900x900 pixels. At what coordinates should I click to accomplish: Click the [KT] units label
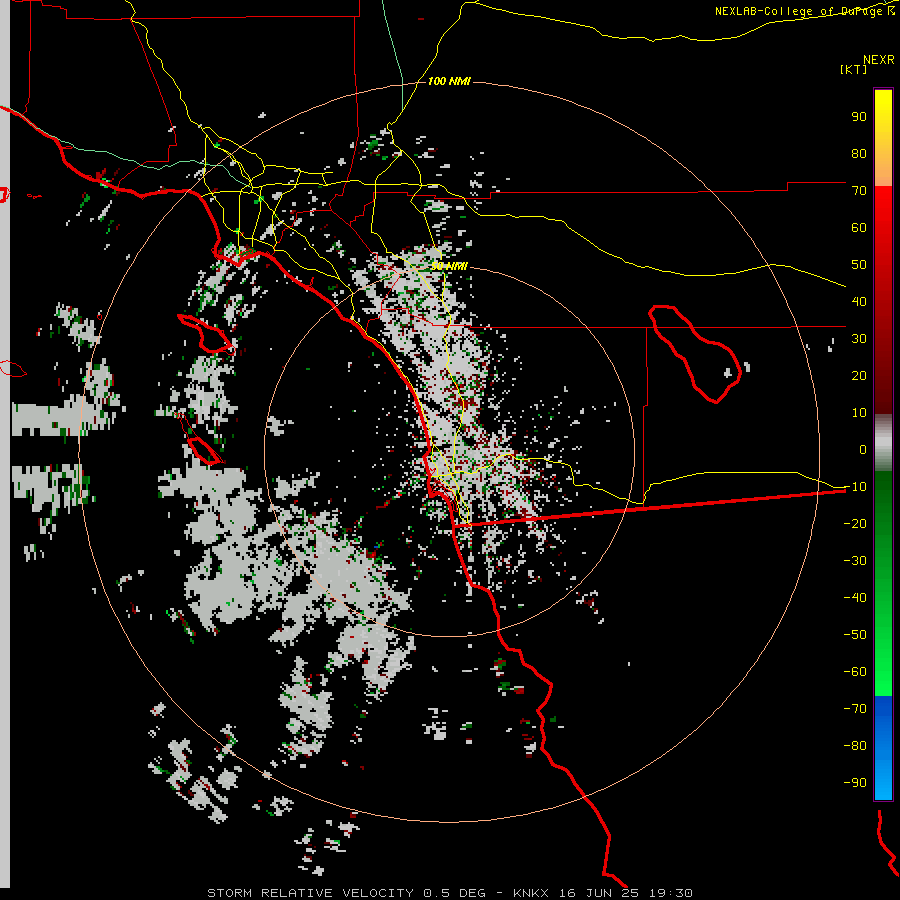pos(854,69)
